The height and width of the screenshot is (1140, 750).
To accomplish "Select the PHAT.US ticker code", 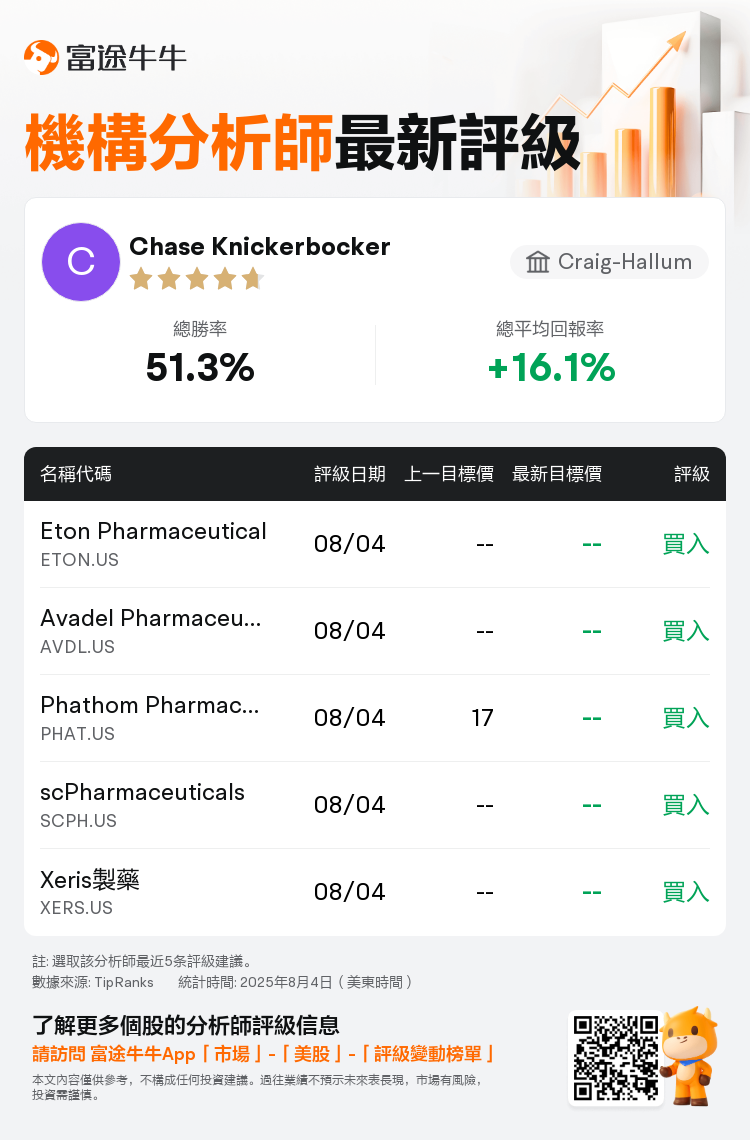I will (78, 734).
